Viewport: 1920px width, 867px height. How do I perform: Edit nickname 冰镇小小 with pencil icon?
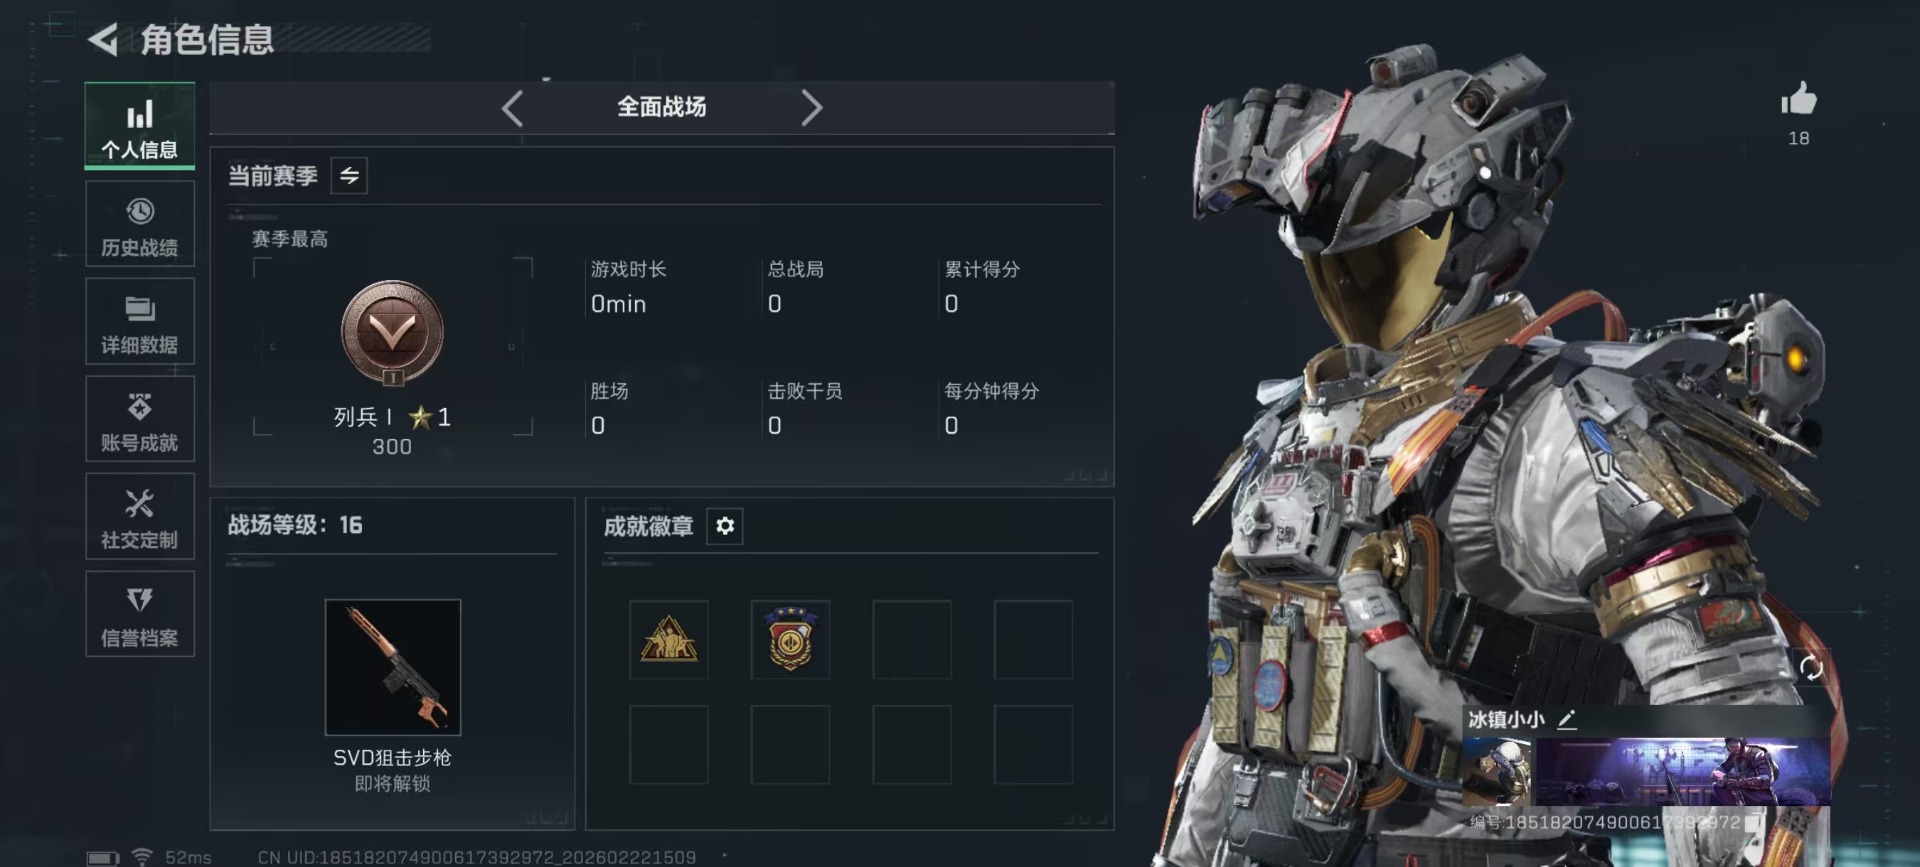tap(1567, 719)
